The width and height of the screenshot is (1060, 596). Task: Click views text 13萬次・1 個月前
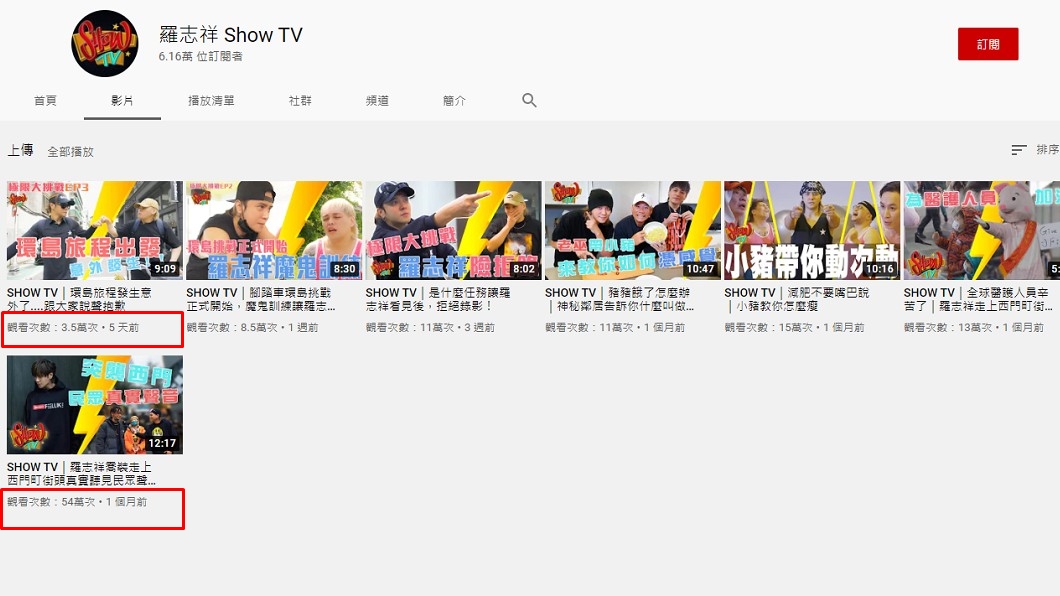(x=973, y=327)
